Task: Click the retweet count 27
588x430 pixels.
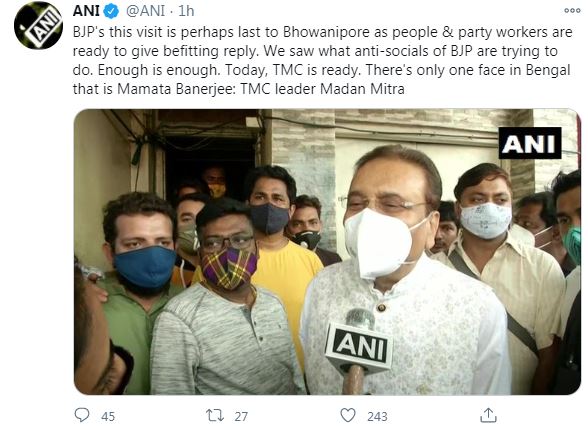Action: click(x=241, y=417)
